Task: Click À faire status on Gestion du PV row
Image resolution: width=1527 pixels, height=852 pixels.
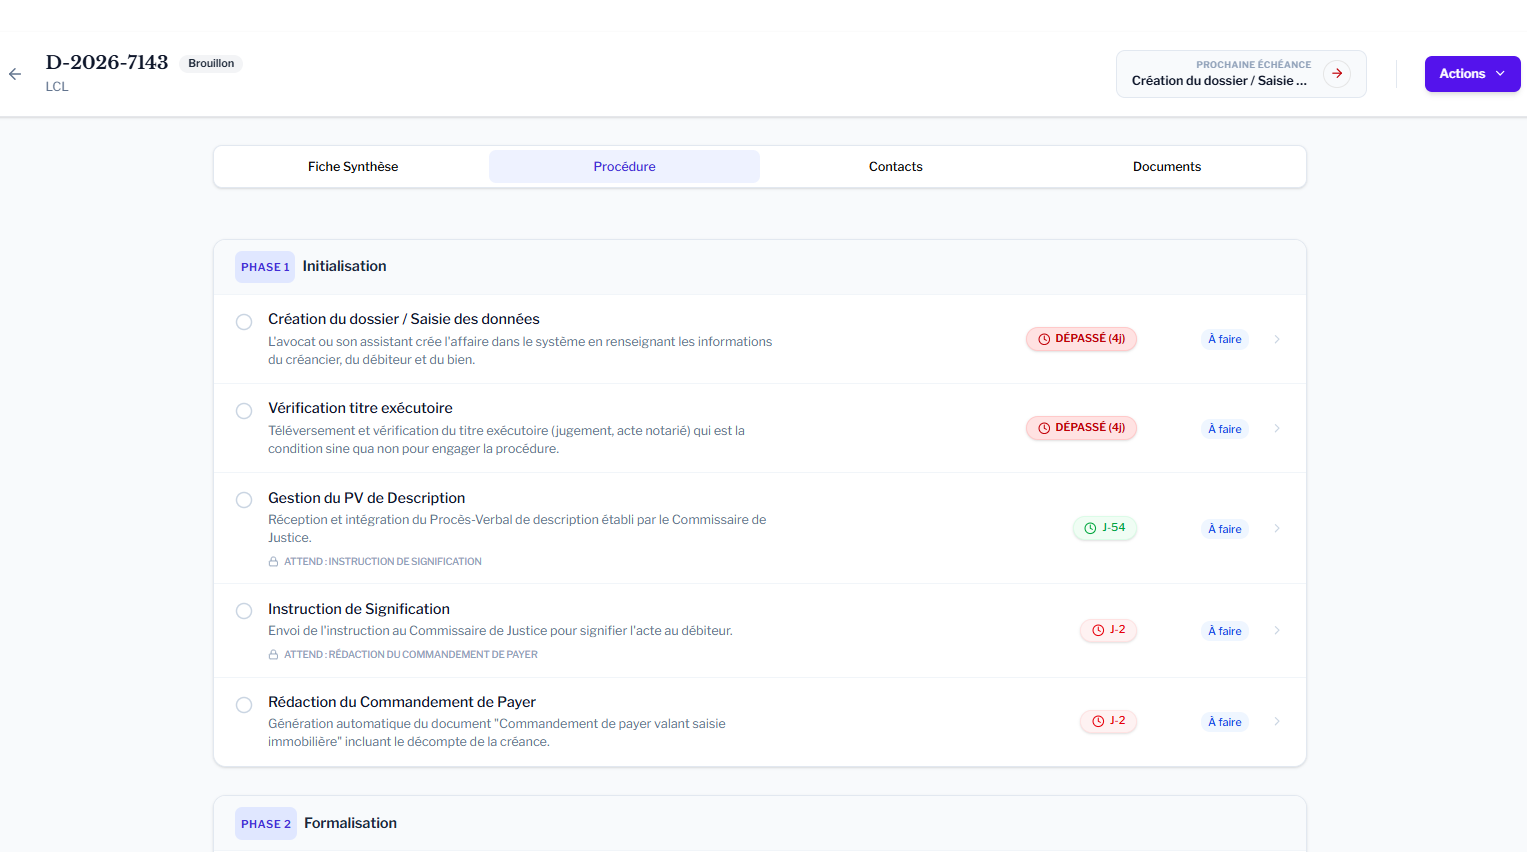Action: tap(1224, 529)
